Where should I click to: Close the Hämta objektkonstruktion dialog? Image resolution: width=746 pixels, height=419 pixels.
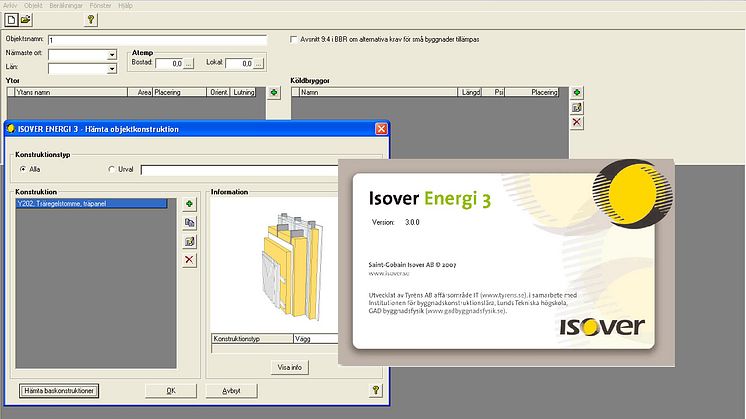(381, 129)
